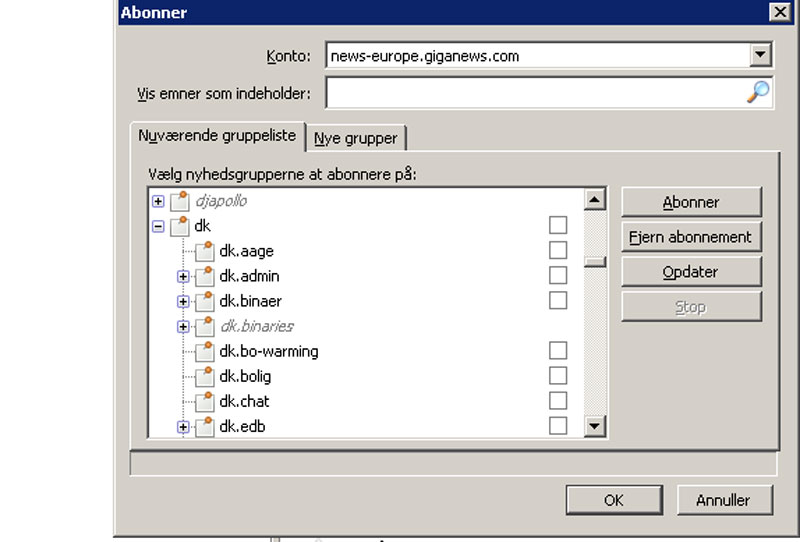Click the dk.binaries group icon
This screenshot has height=542, width=800.
tap(204, 326)
